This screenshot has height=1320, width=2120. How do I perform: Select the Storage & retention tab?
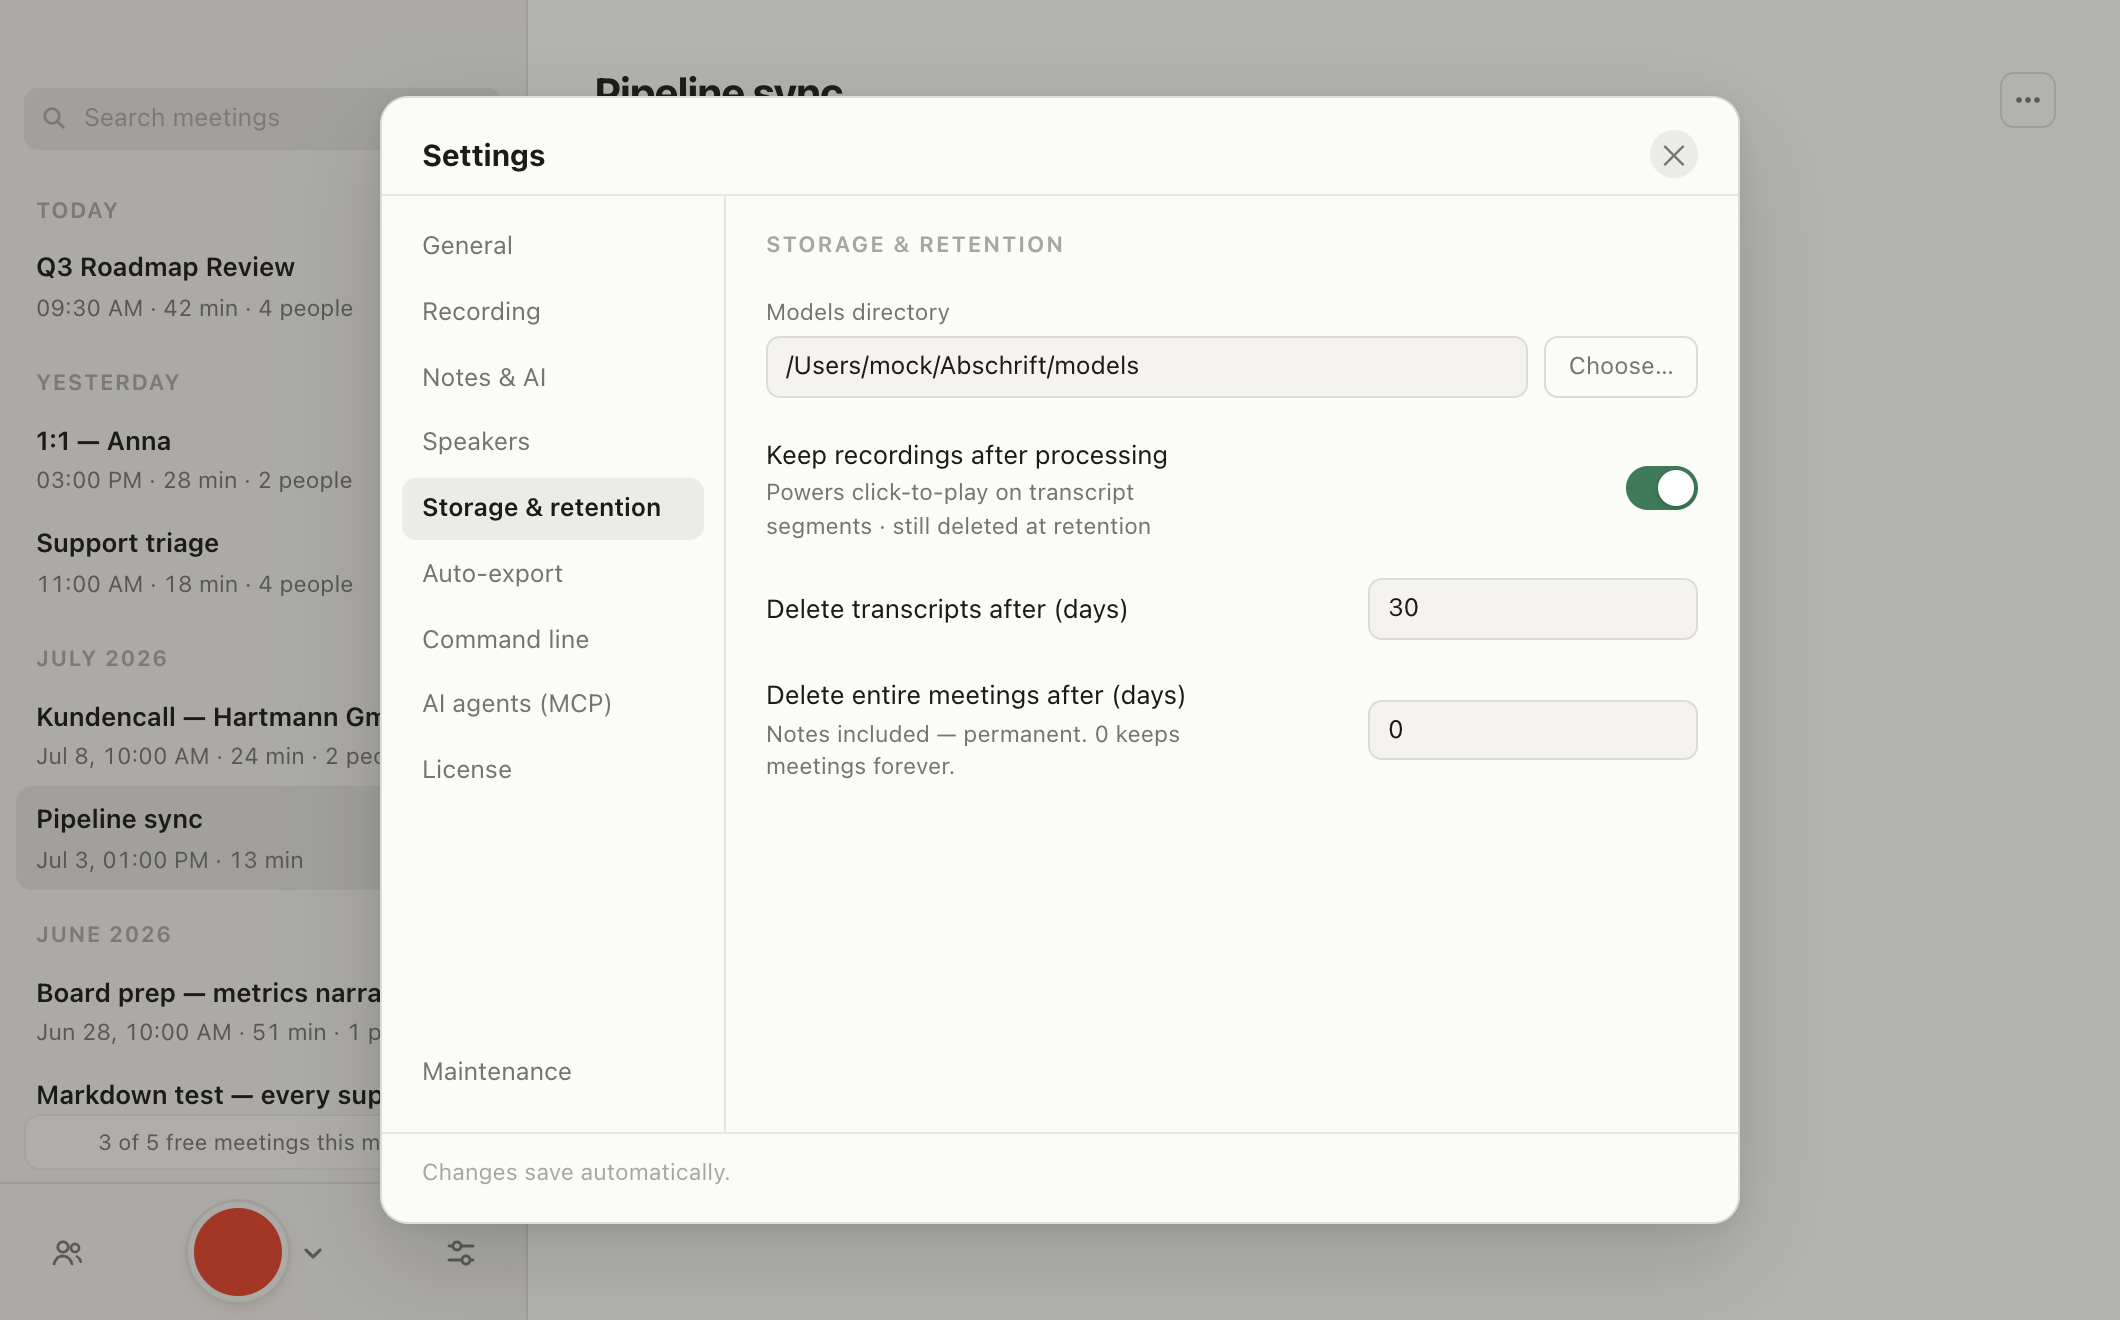coord(553,508)
